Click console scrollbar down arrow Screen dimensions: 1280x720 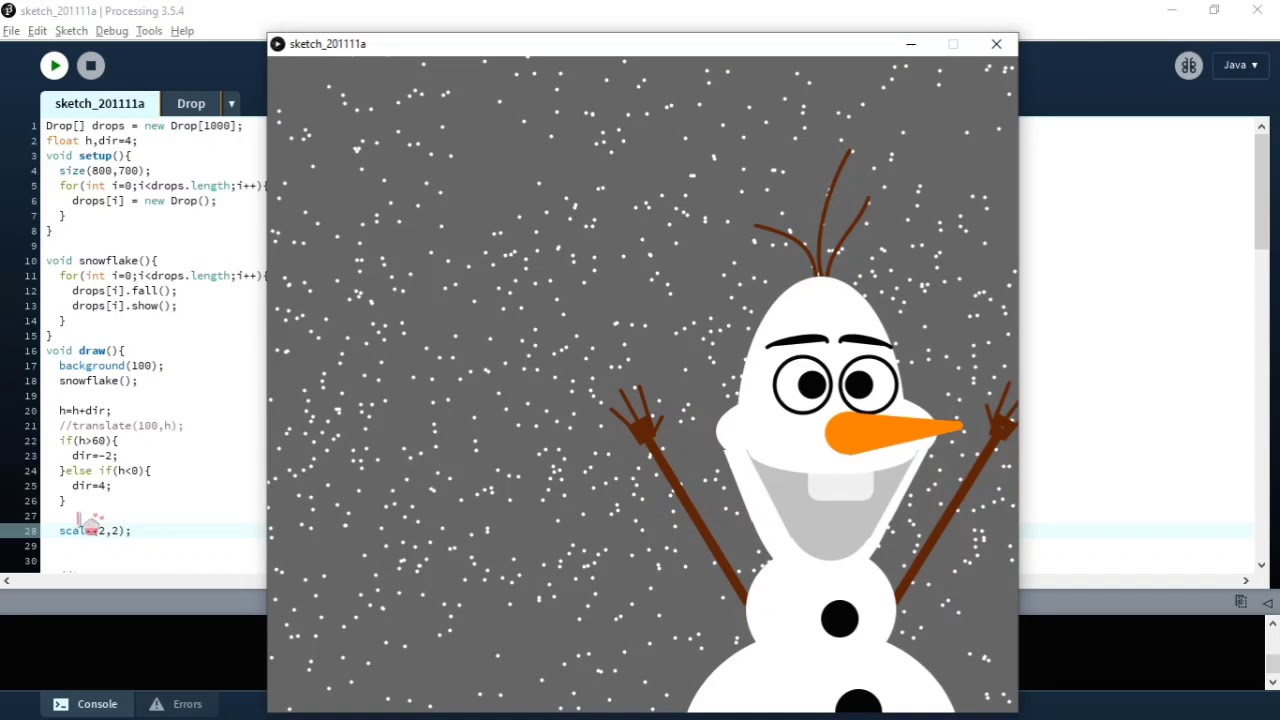pyautogui.click(x=1272, y=682)
